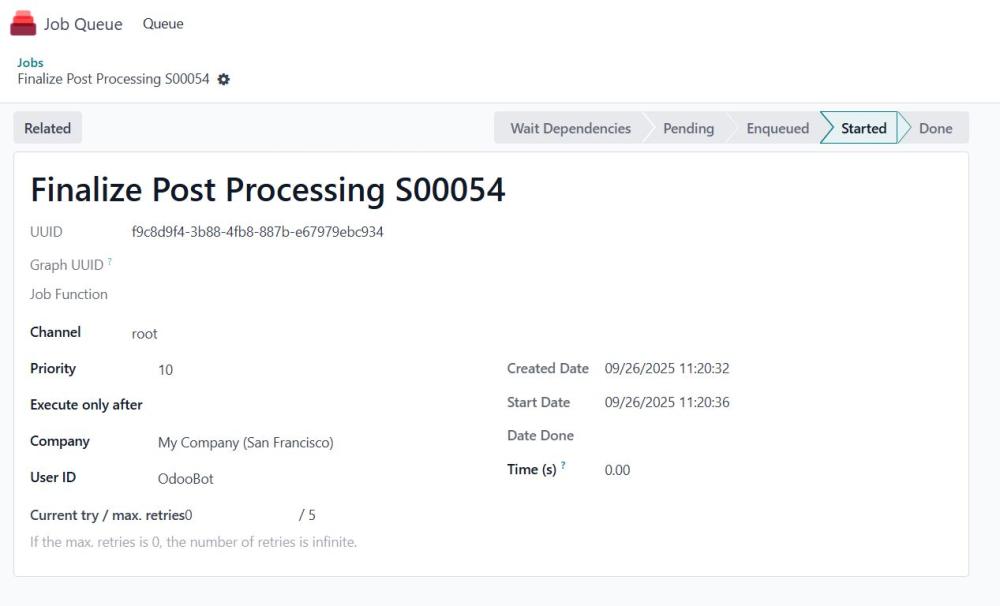Select the Done status stage

pyautogui.click(x=935, y=128)
